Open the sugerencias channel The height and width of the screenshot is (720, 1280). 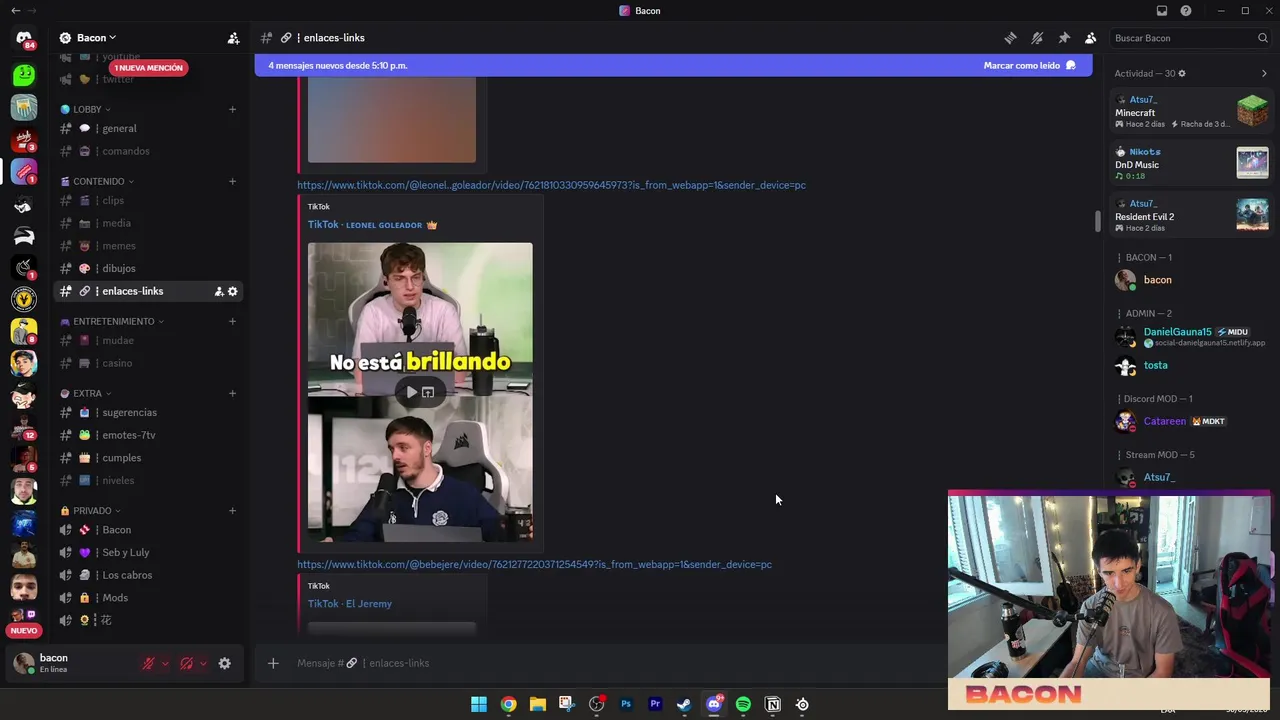(x=148, y=412)
